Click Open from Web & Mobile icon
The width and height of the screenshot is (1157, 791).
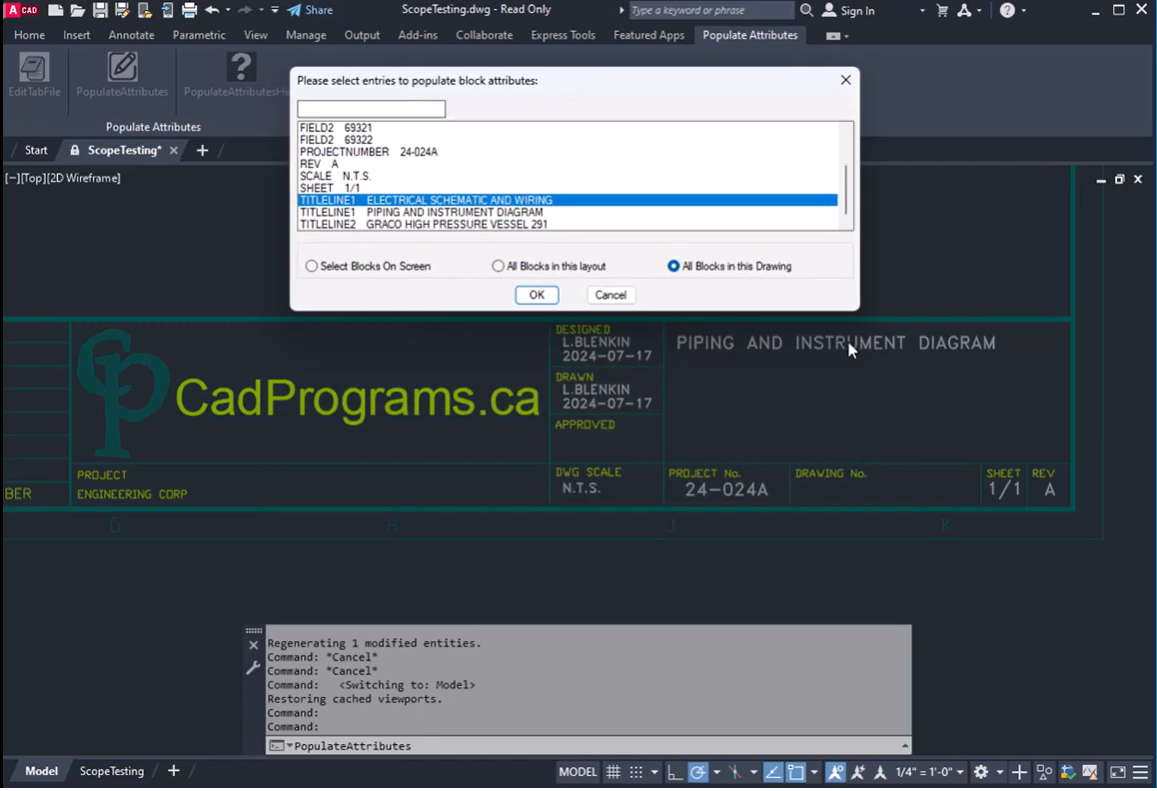[145, 10]
